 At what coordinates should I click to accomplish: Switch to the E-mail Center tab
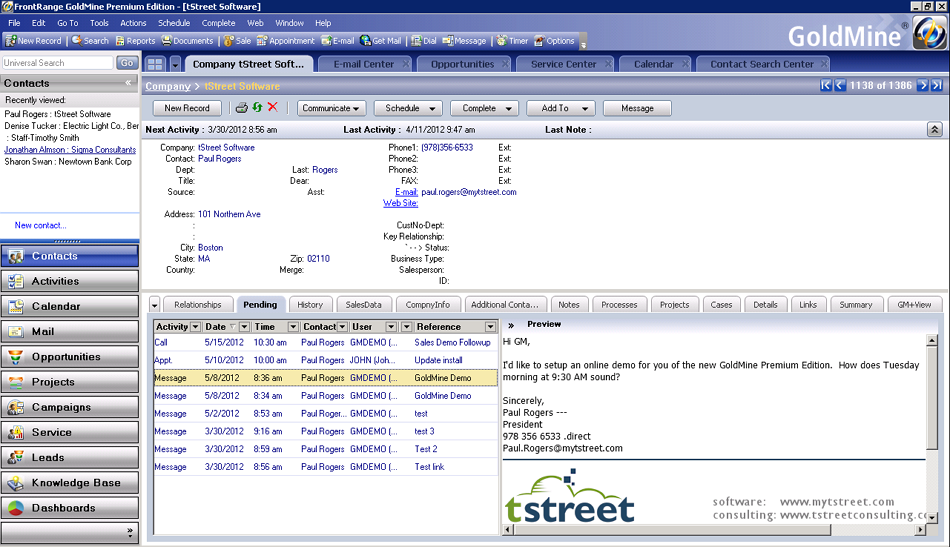tap(364, 64)
